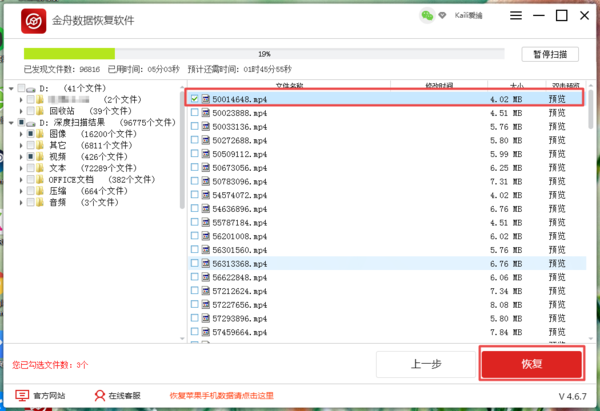The image size is (600, 411).
Task: Tick the checkbox for 56313368.mp4
Action: 194,263
